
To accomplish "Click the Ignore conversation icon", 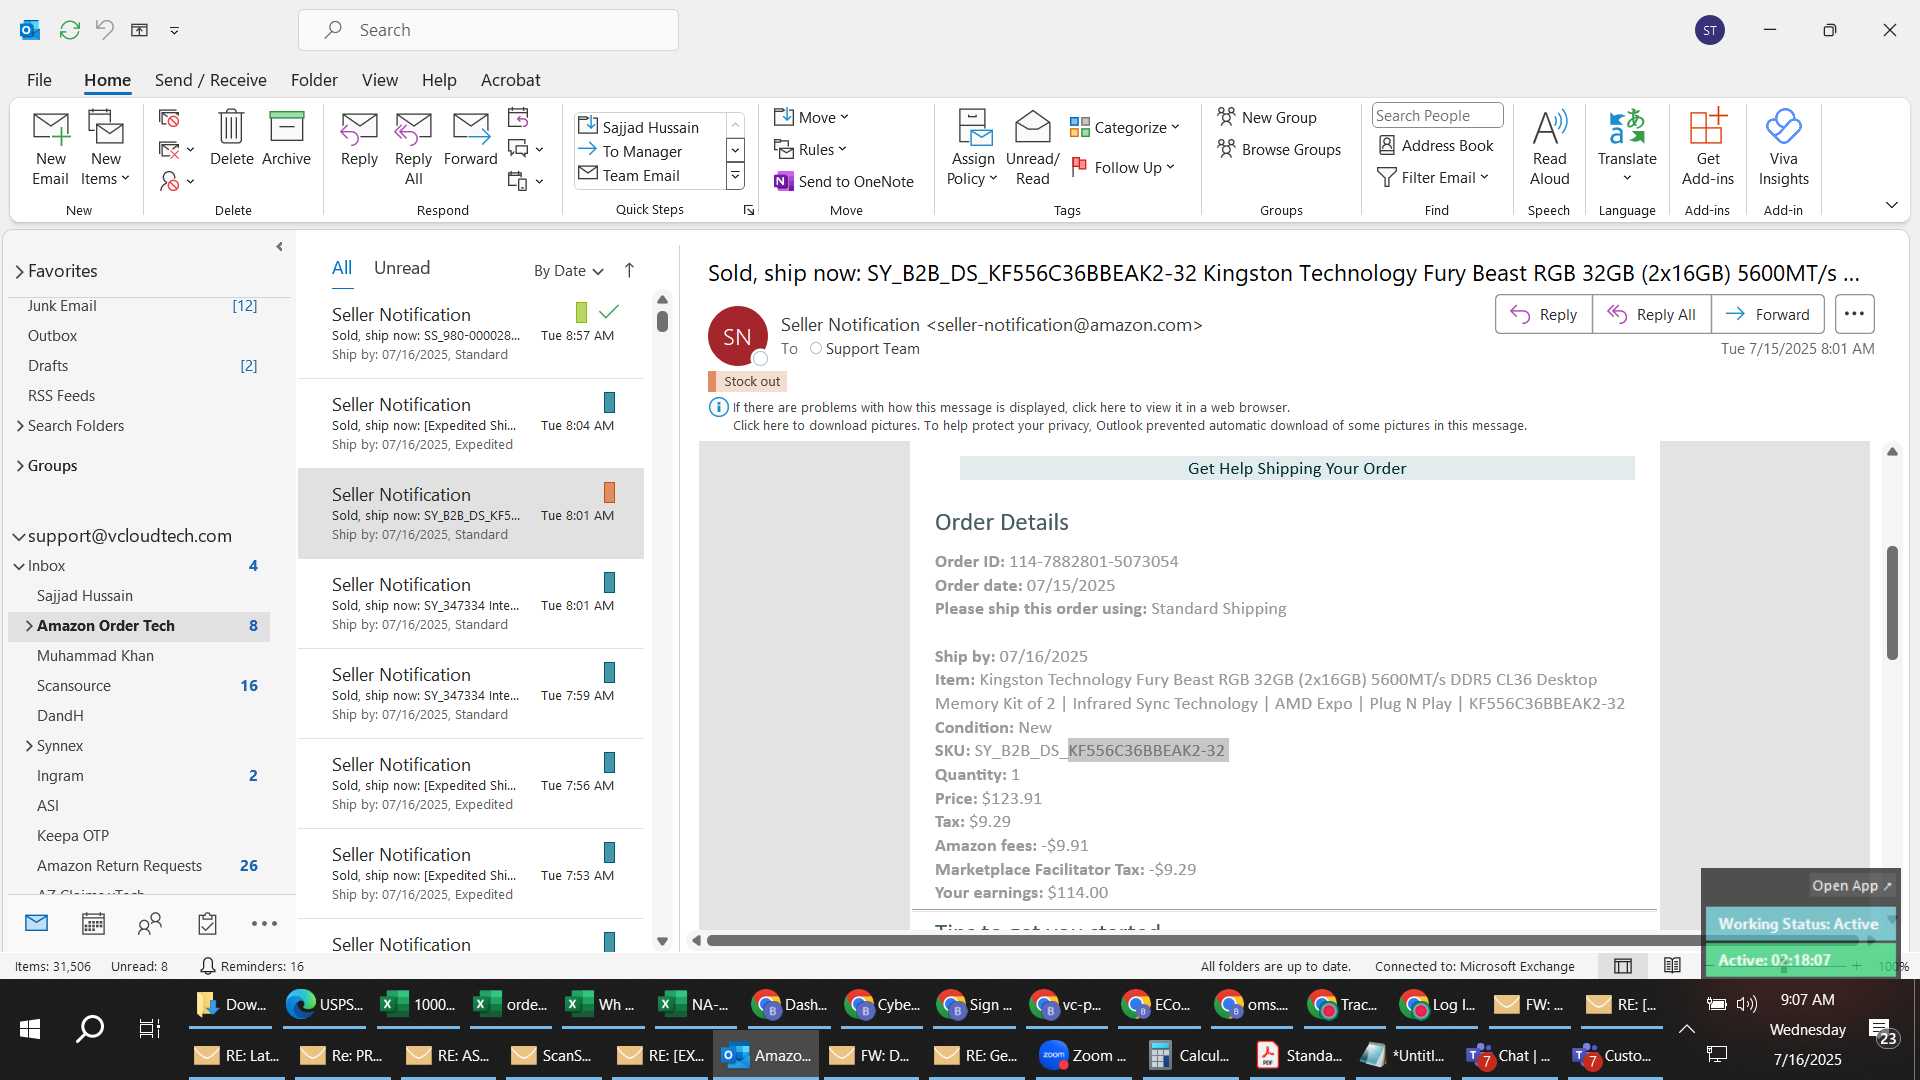I will click(x=169, y=119).
